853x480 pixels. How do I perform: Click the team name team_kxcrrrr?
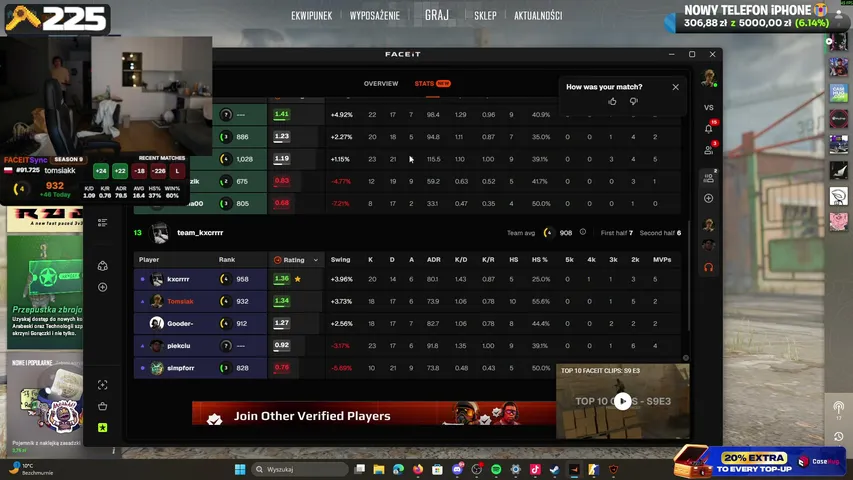coord(200,233)
